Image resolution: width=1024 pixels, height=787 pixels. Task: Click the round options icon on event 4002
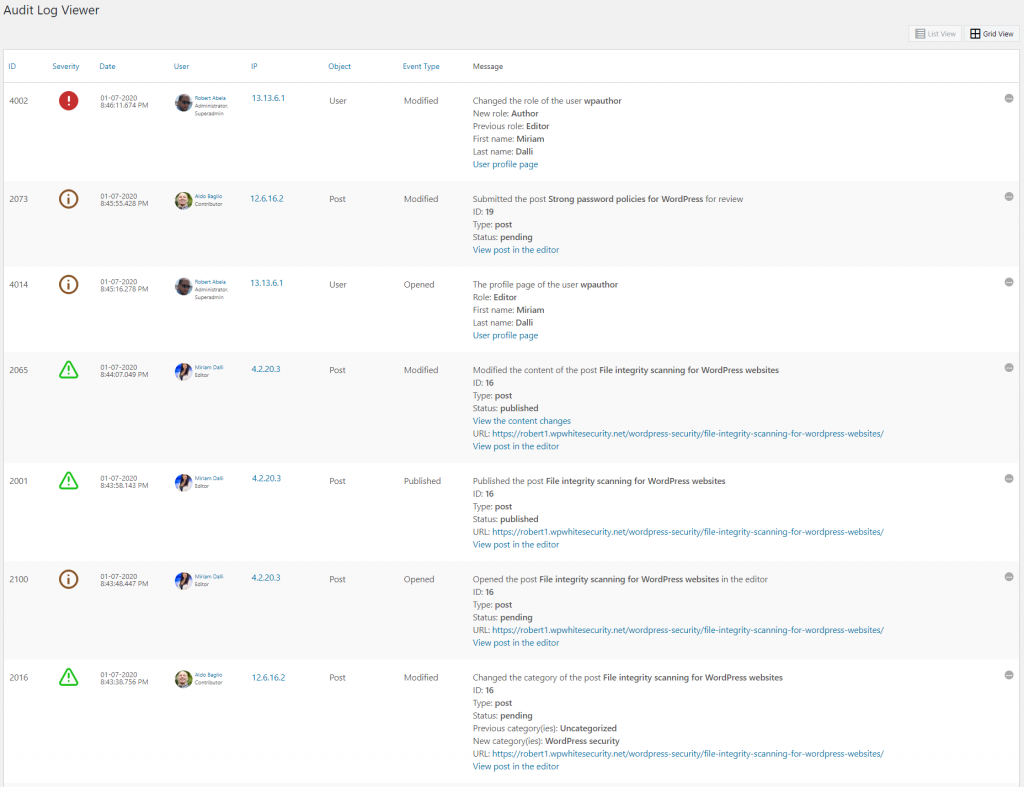tap(1008, 98)
